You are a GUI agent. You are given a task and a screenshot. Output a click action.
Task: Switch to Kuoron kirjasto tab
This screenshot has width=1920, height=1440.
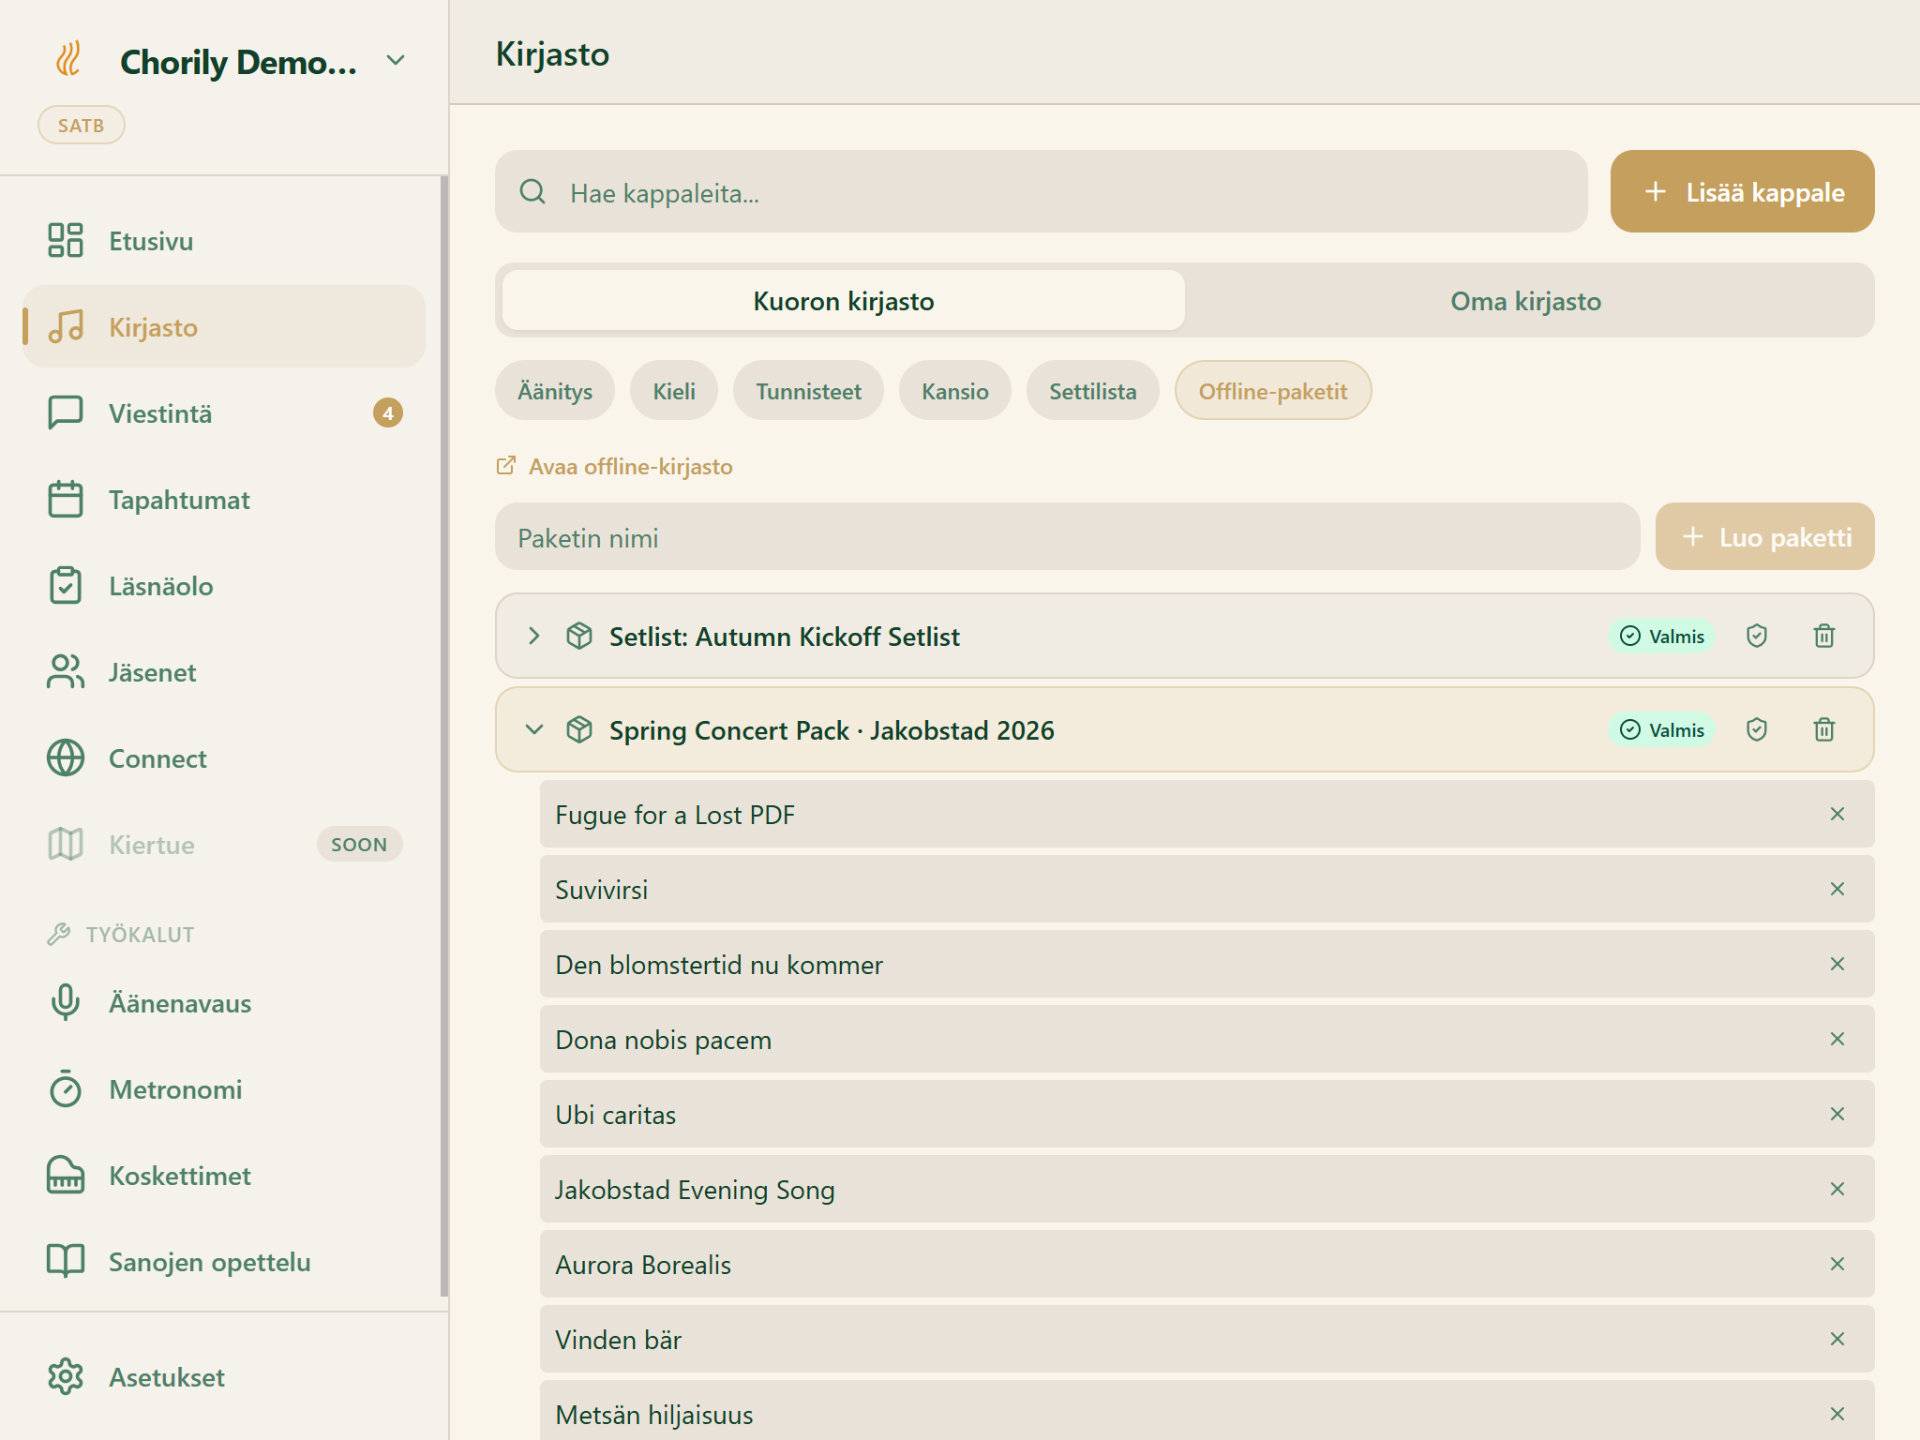pyautogui.click(x=843, y=301)
